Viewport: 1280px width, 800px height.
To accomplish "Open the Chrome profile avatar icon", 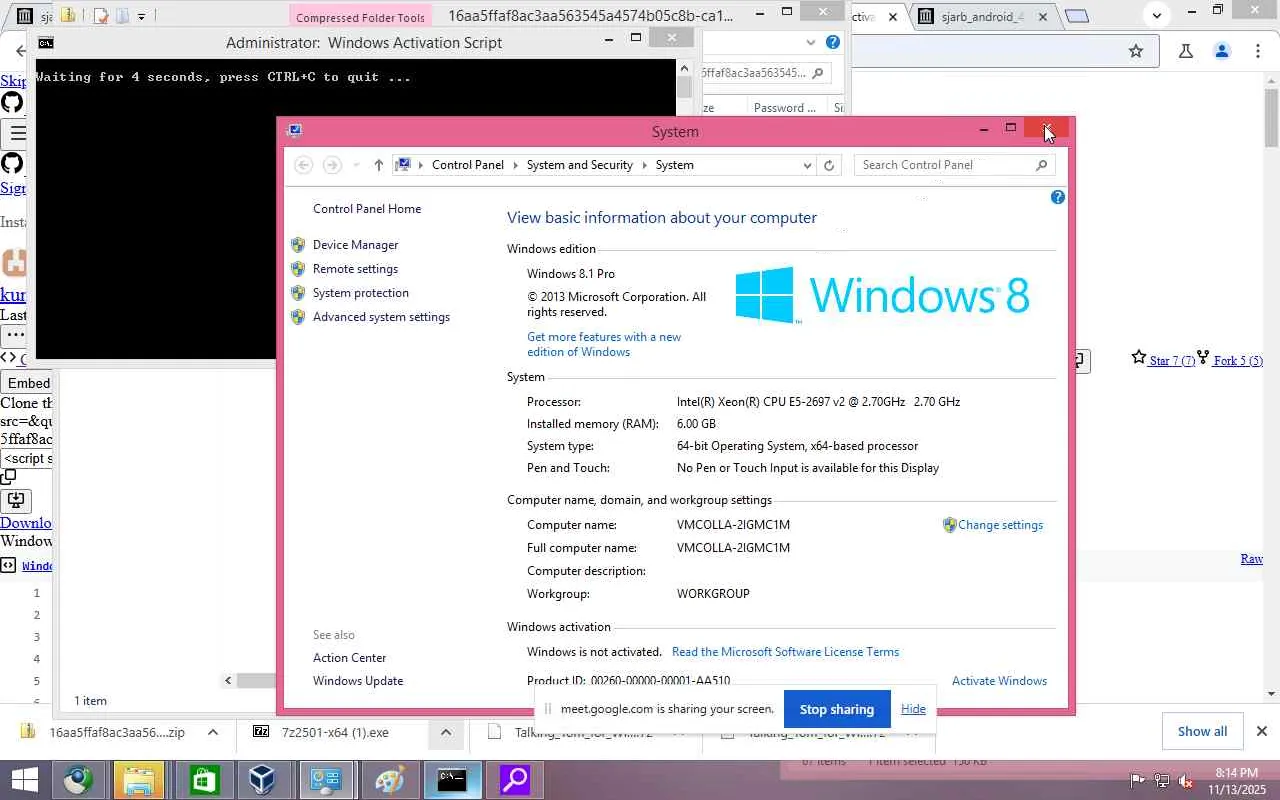I will pyautogui.click(x=1222, y=51).
